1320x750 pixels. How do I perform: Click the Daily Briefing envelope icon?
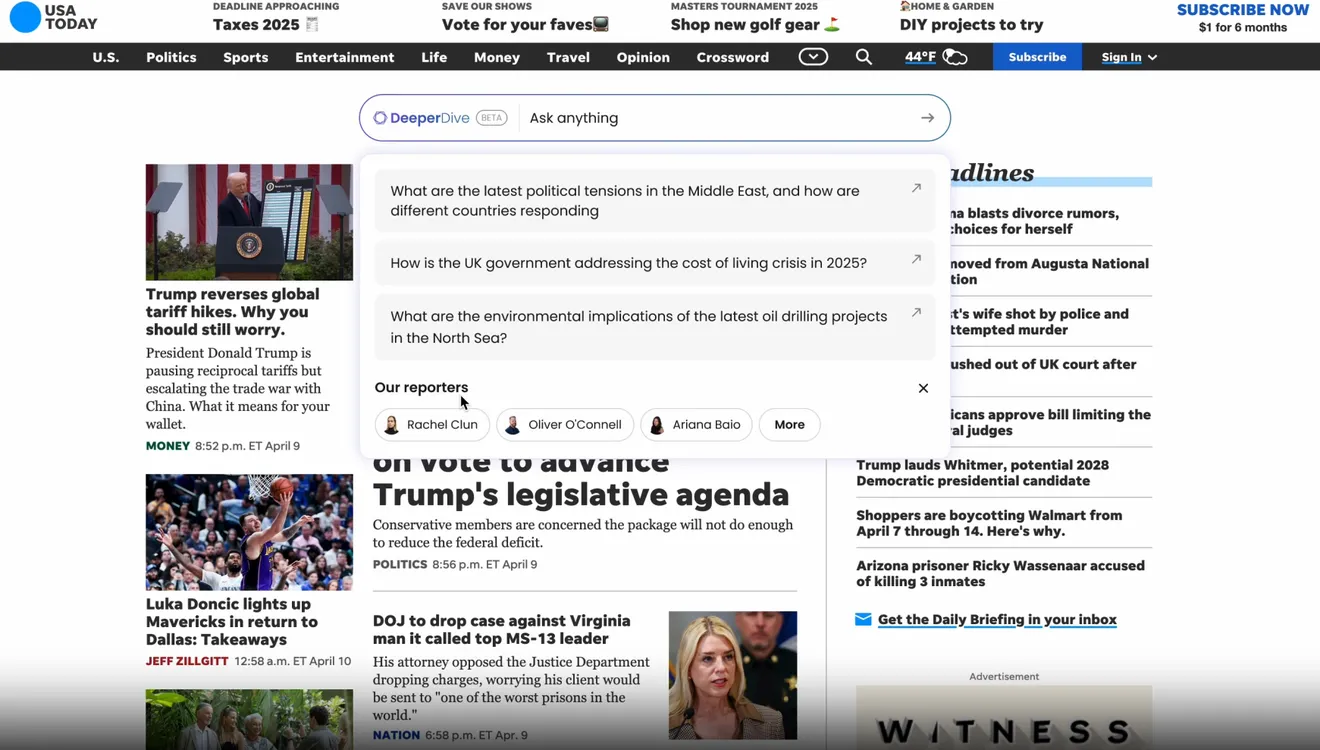863,619
